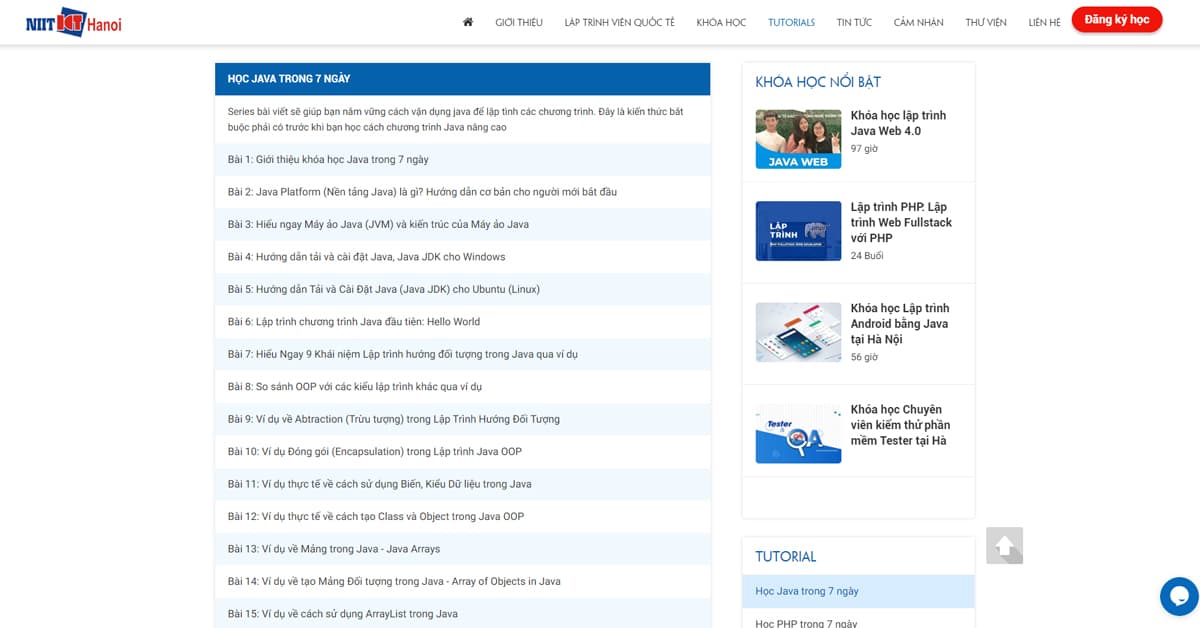Screen dimensions: 1200x628
Task: Go to the GIỚI THIỆU menu
Action: coord(519,22)
